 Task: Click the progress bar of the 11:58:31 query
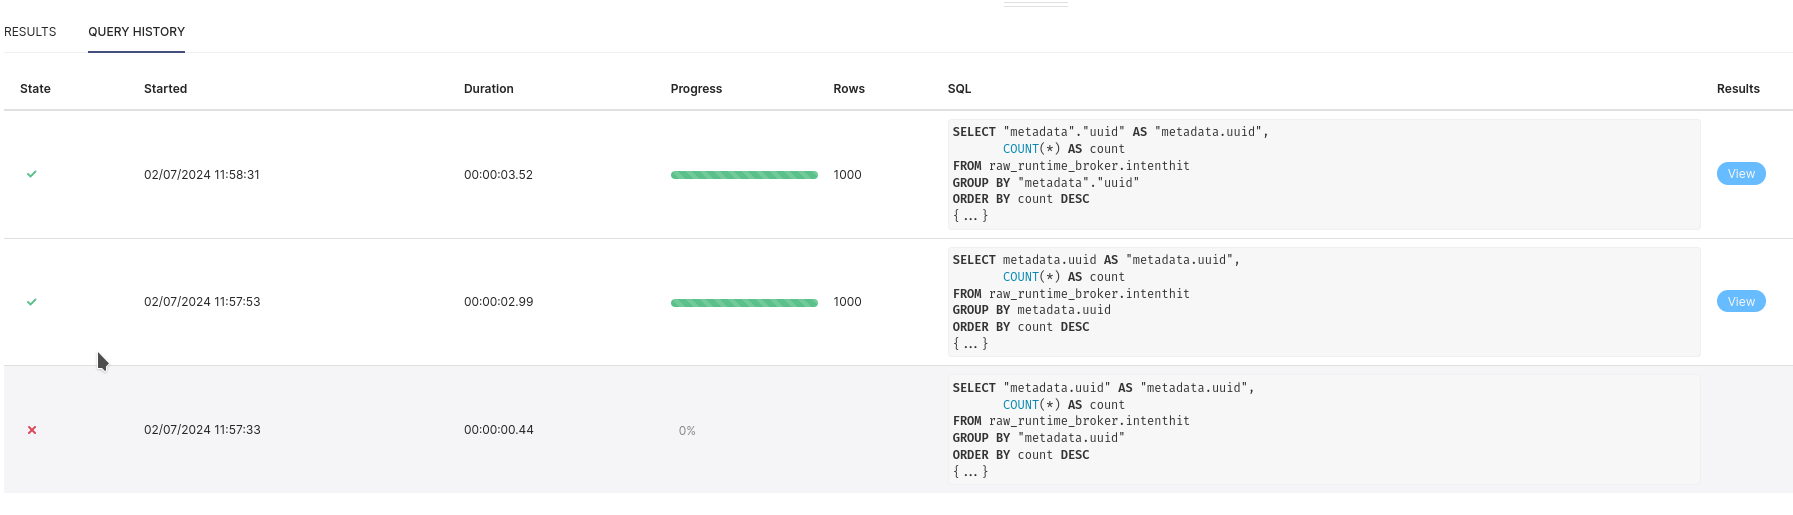744,175
